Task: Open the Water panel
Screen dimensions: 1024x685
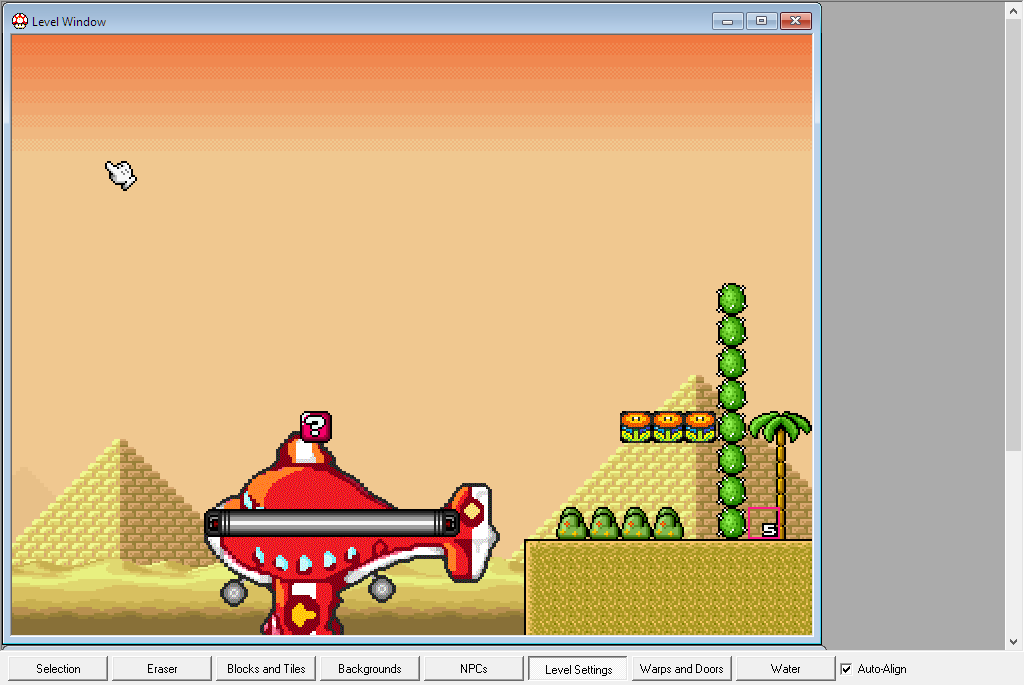Action: [786, 669]
